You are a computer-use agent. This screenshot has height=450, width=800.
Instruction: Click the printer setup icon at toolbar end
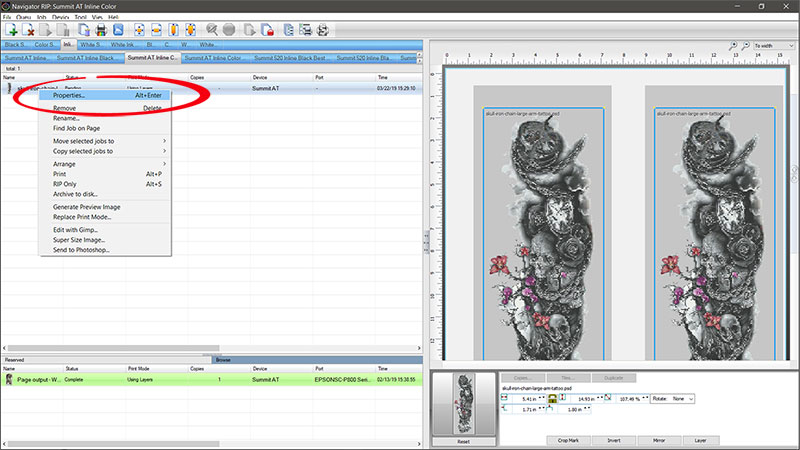[322, 30]
